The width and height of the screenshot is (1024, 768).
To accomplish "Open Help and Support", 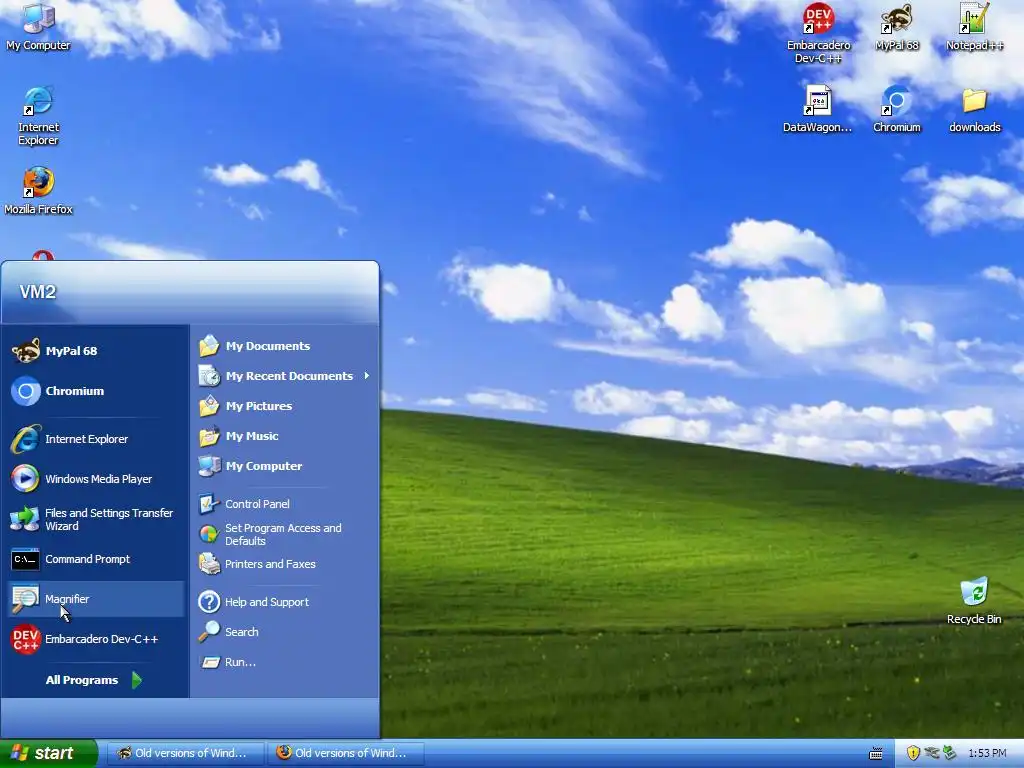I will click(285, 602).
